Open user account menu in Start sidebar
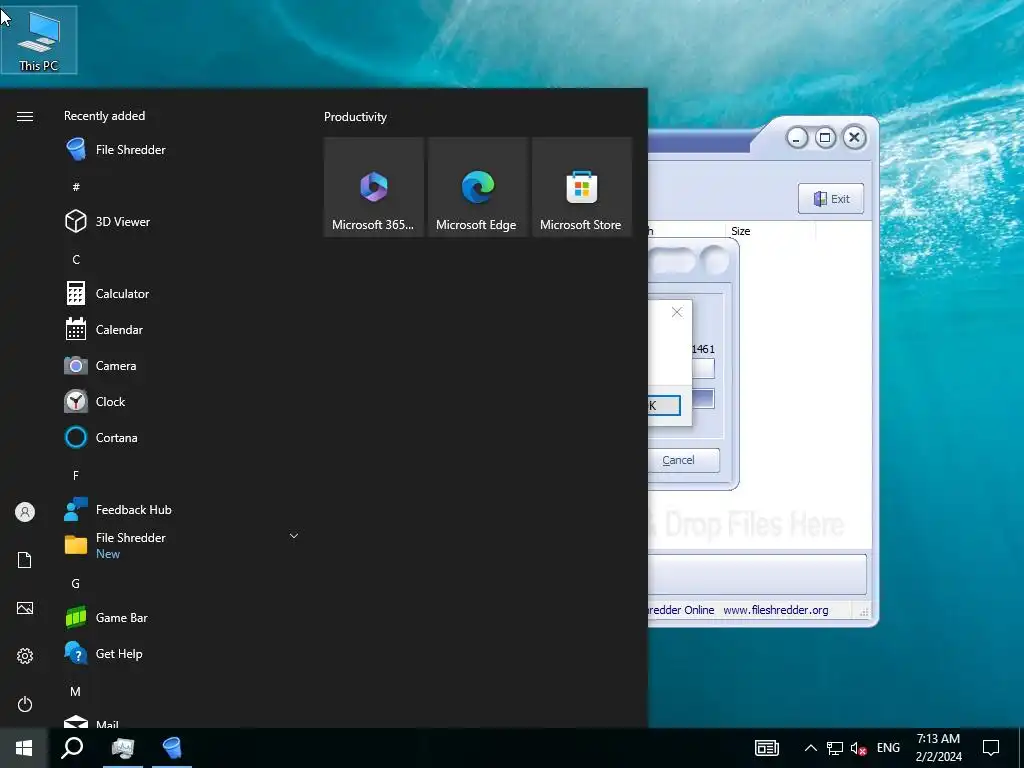Screen dimensions: 1024x768 click(x=25, y=512)
